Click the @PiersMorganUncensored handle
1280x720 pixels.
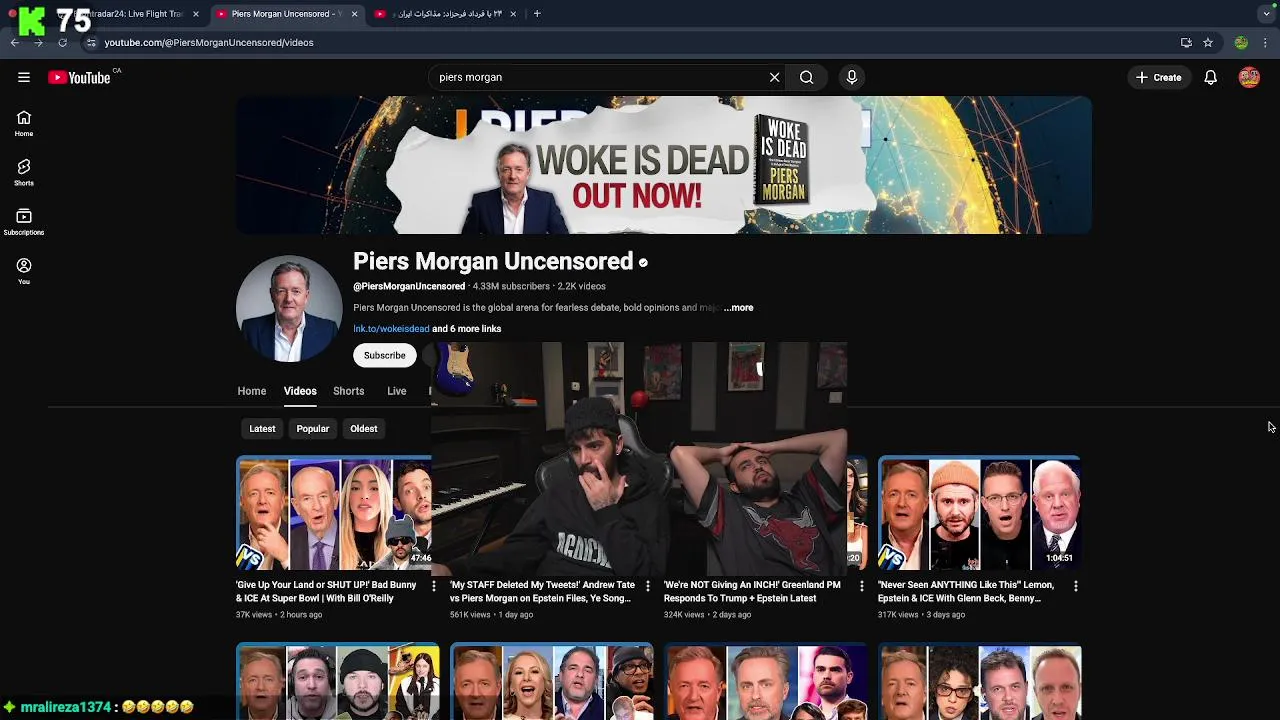409,286
